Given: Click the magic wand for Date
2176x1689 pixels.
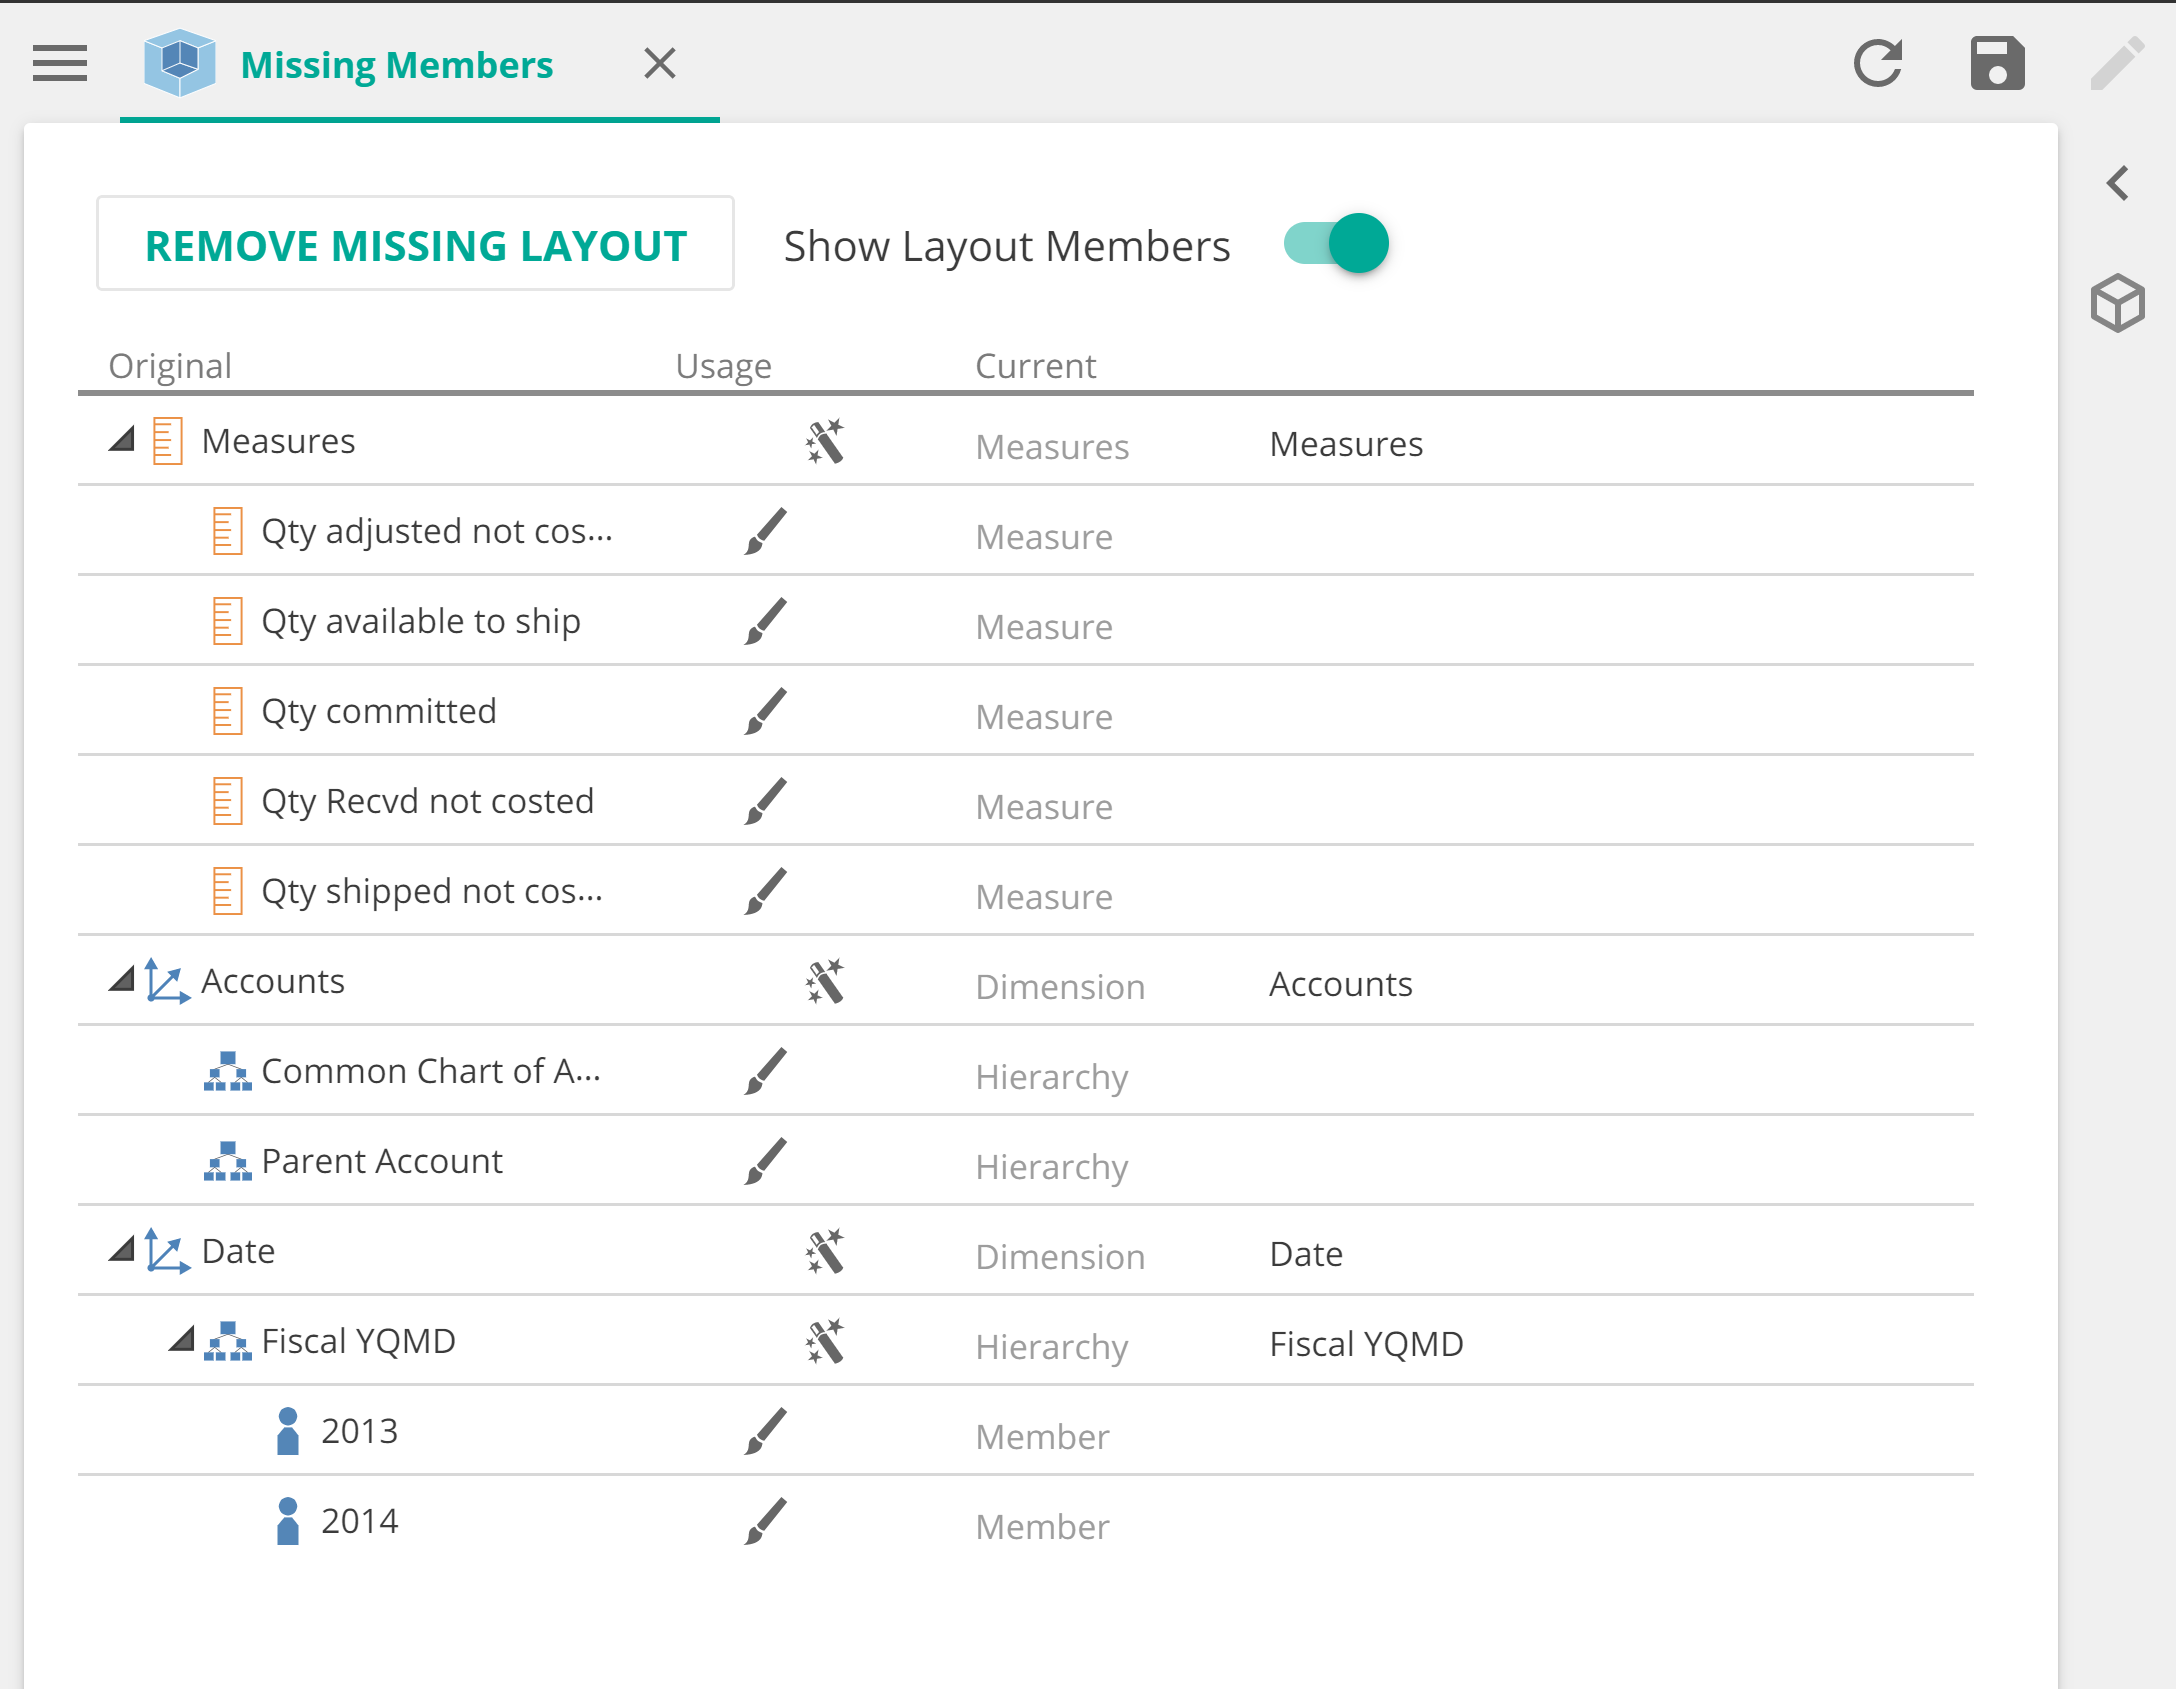Looking at the screenshot, I should [x=825, y=1251].
